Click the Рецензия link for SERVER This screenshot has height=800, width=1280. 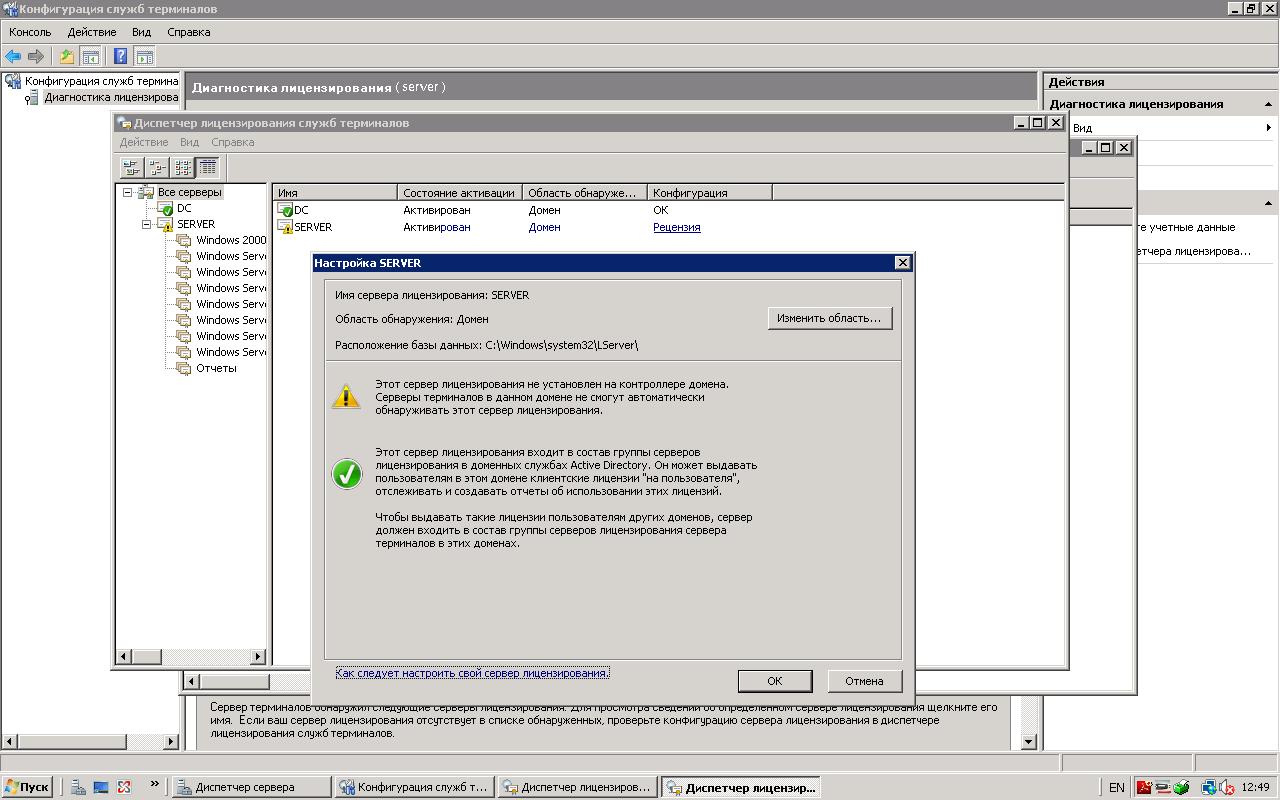[677, 227]
